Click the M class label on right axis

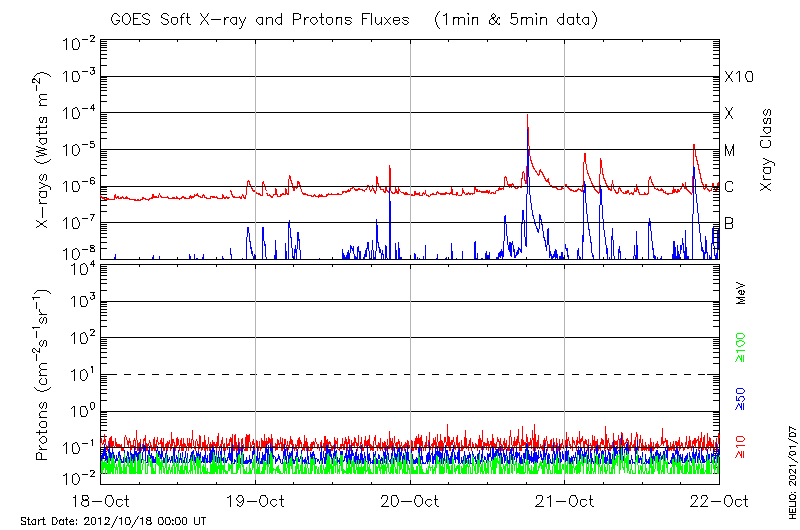coord(730,151)
